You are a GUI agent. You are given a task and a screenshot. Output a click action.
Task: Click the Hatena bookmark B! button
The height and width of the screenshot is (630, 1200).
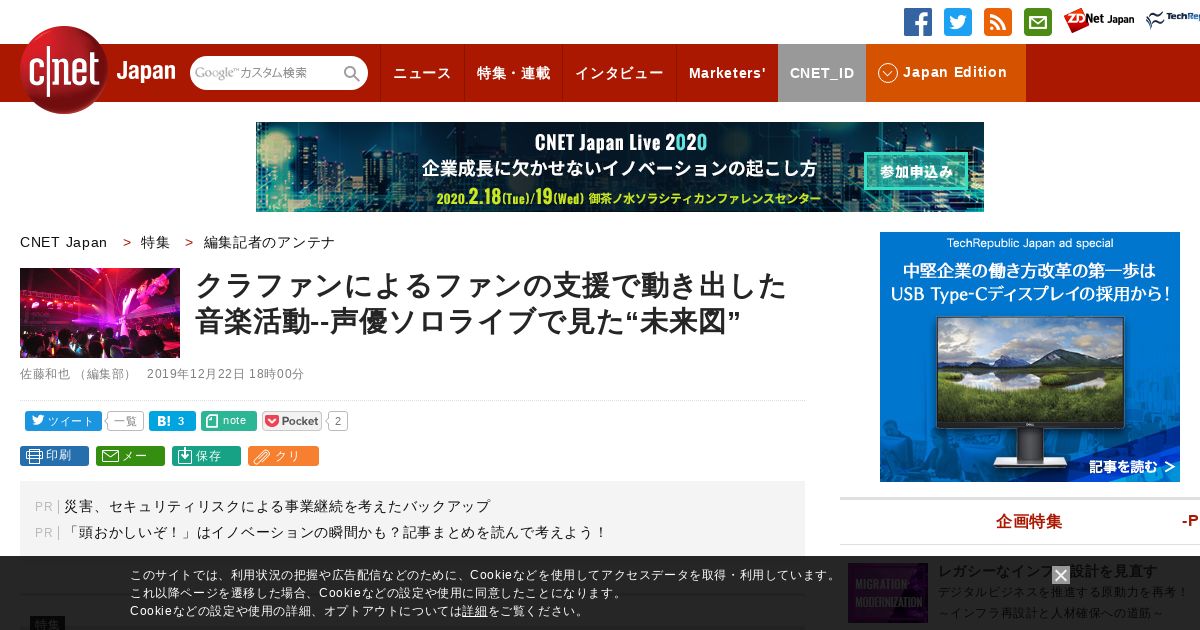[x=172, y=421]
